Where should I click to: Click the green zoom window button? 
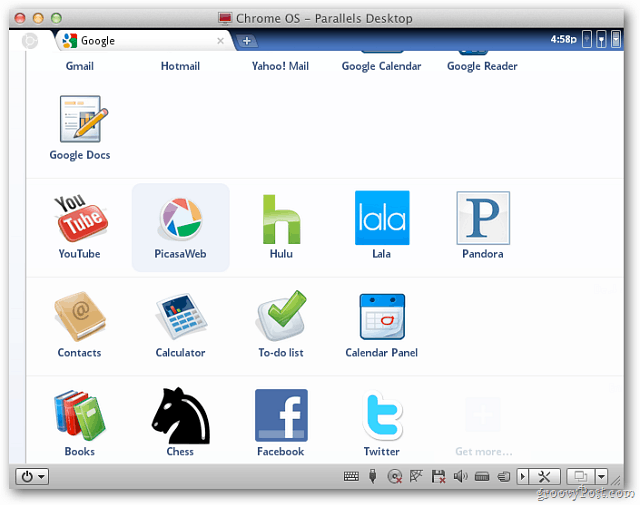pyautogui.click(x=56, y=18)
